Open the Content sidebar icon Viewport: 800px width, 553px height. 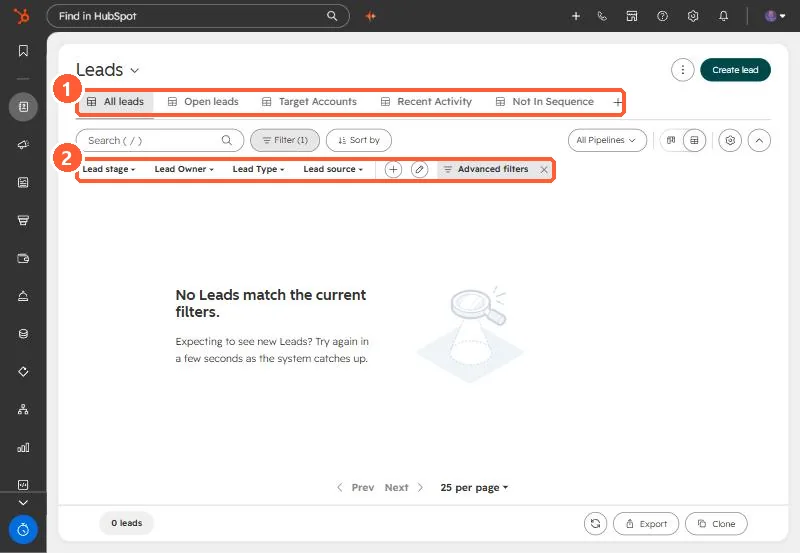23,183
